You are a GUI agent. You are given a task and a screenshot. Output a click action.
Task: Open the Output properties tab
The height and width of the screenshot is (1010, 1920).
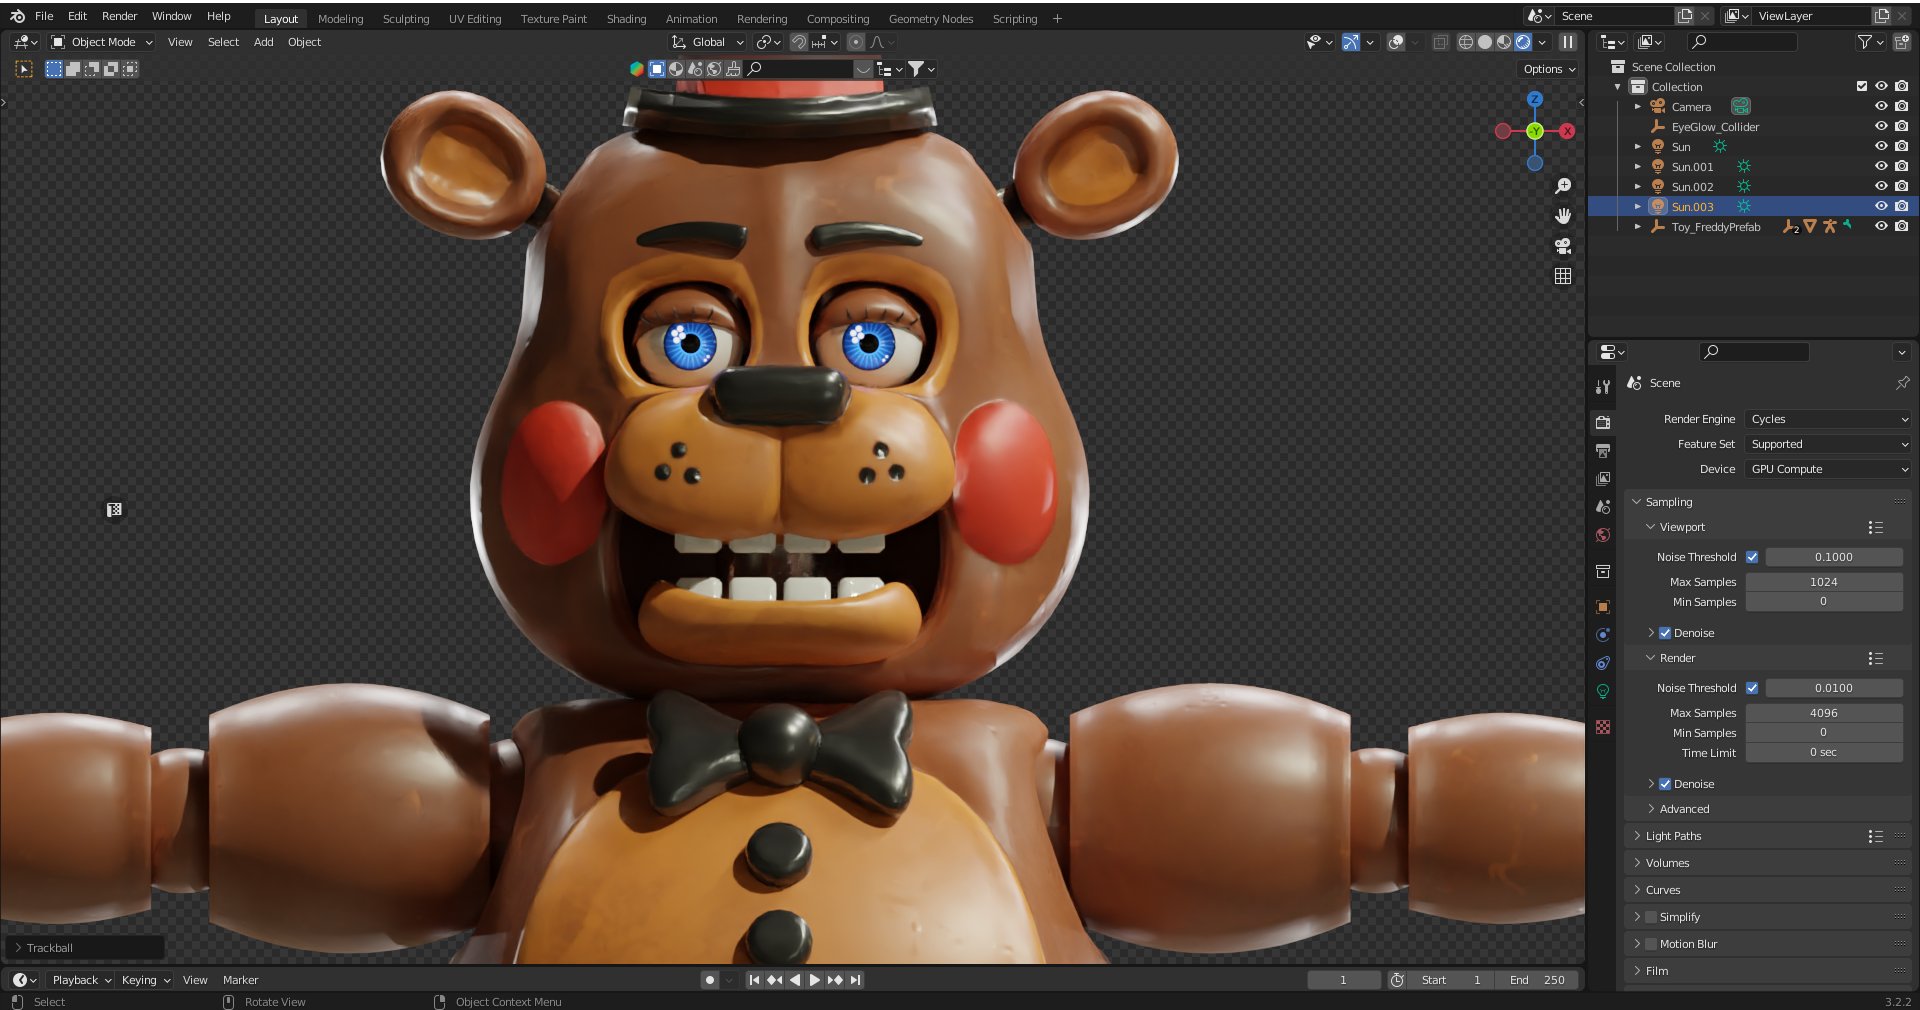pyautogui.click(x=1603, y=451)
